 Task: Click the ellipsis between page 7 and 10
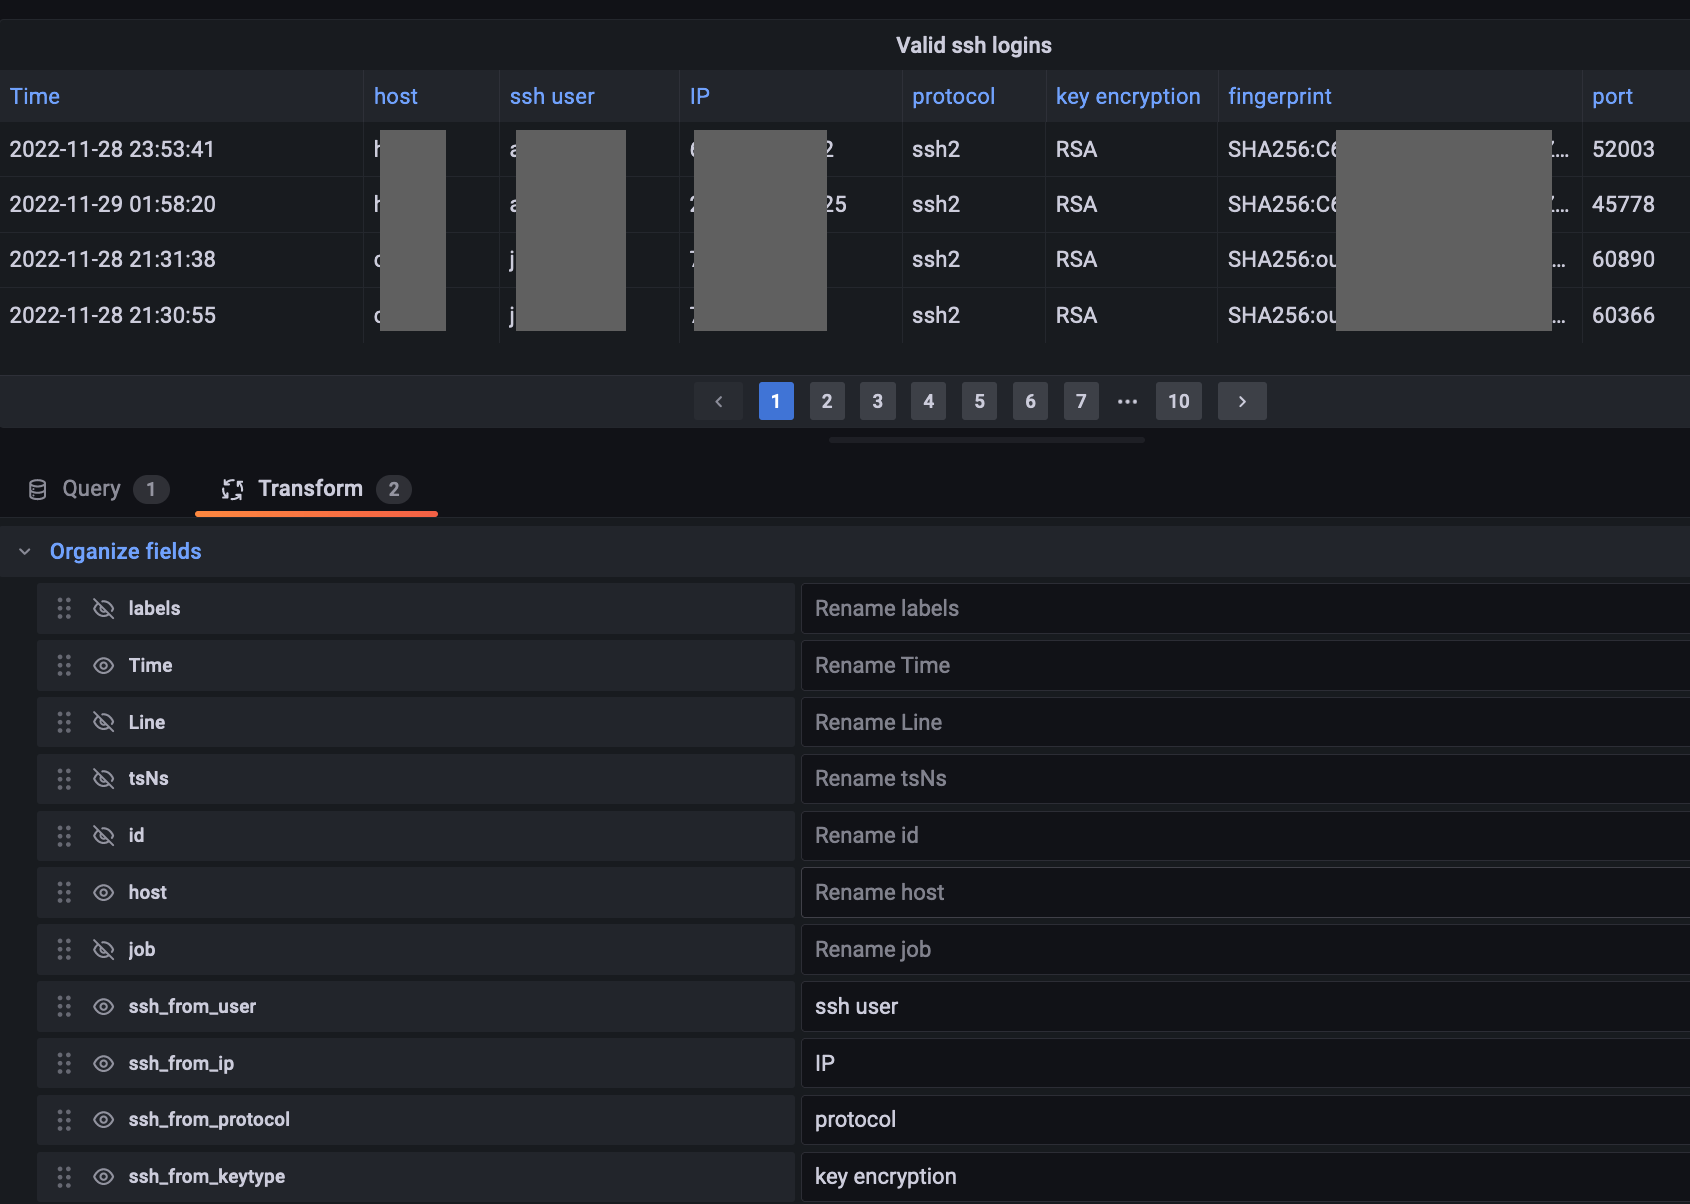1128,400
